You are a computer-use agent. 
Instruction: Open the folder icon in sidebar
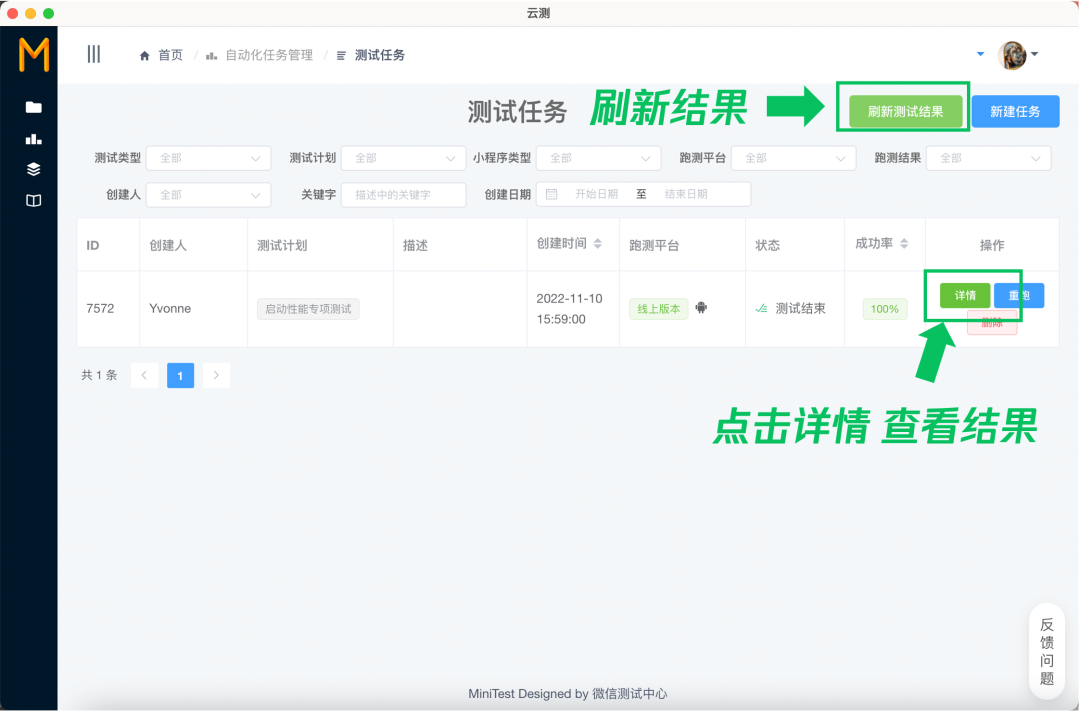tap(34, 107)
